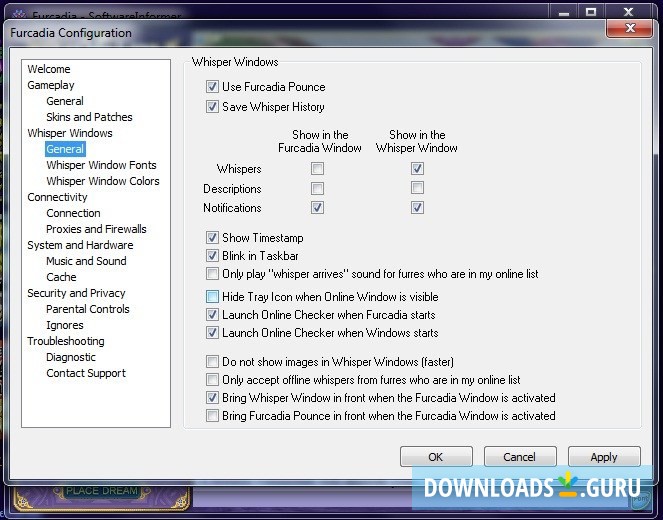This screenshot has width=663, height=520.
Task: Open Parental Controls settings
Action: point(88,309)
